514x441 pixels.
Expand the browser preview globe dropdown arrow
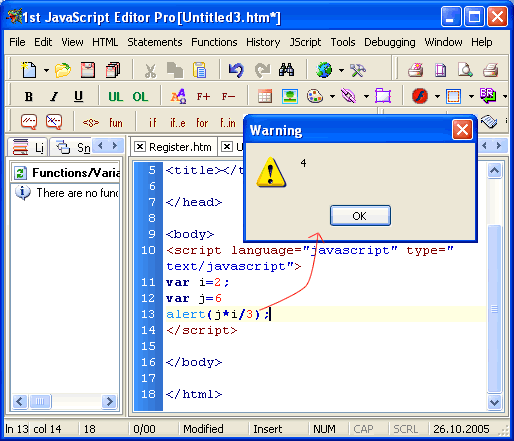tap(341, 70)
